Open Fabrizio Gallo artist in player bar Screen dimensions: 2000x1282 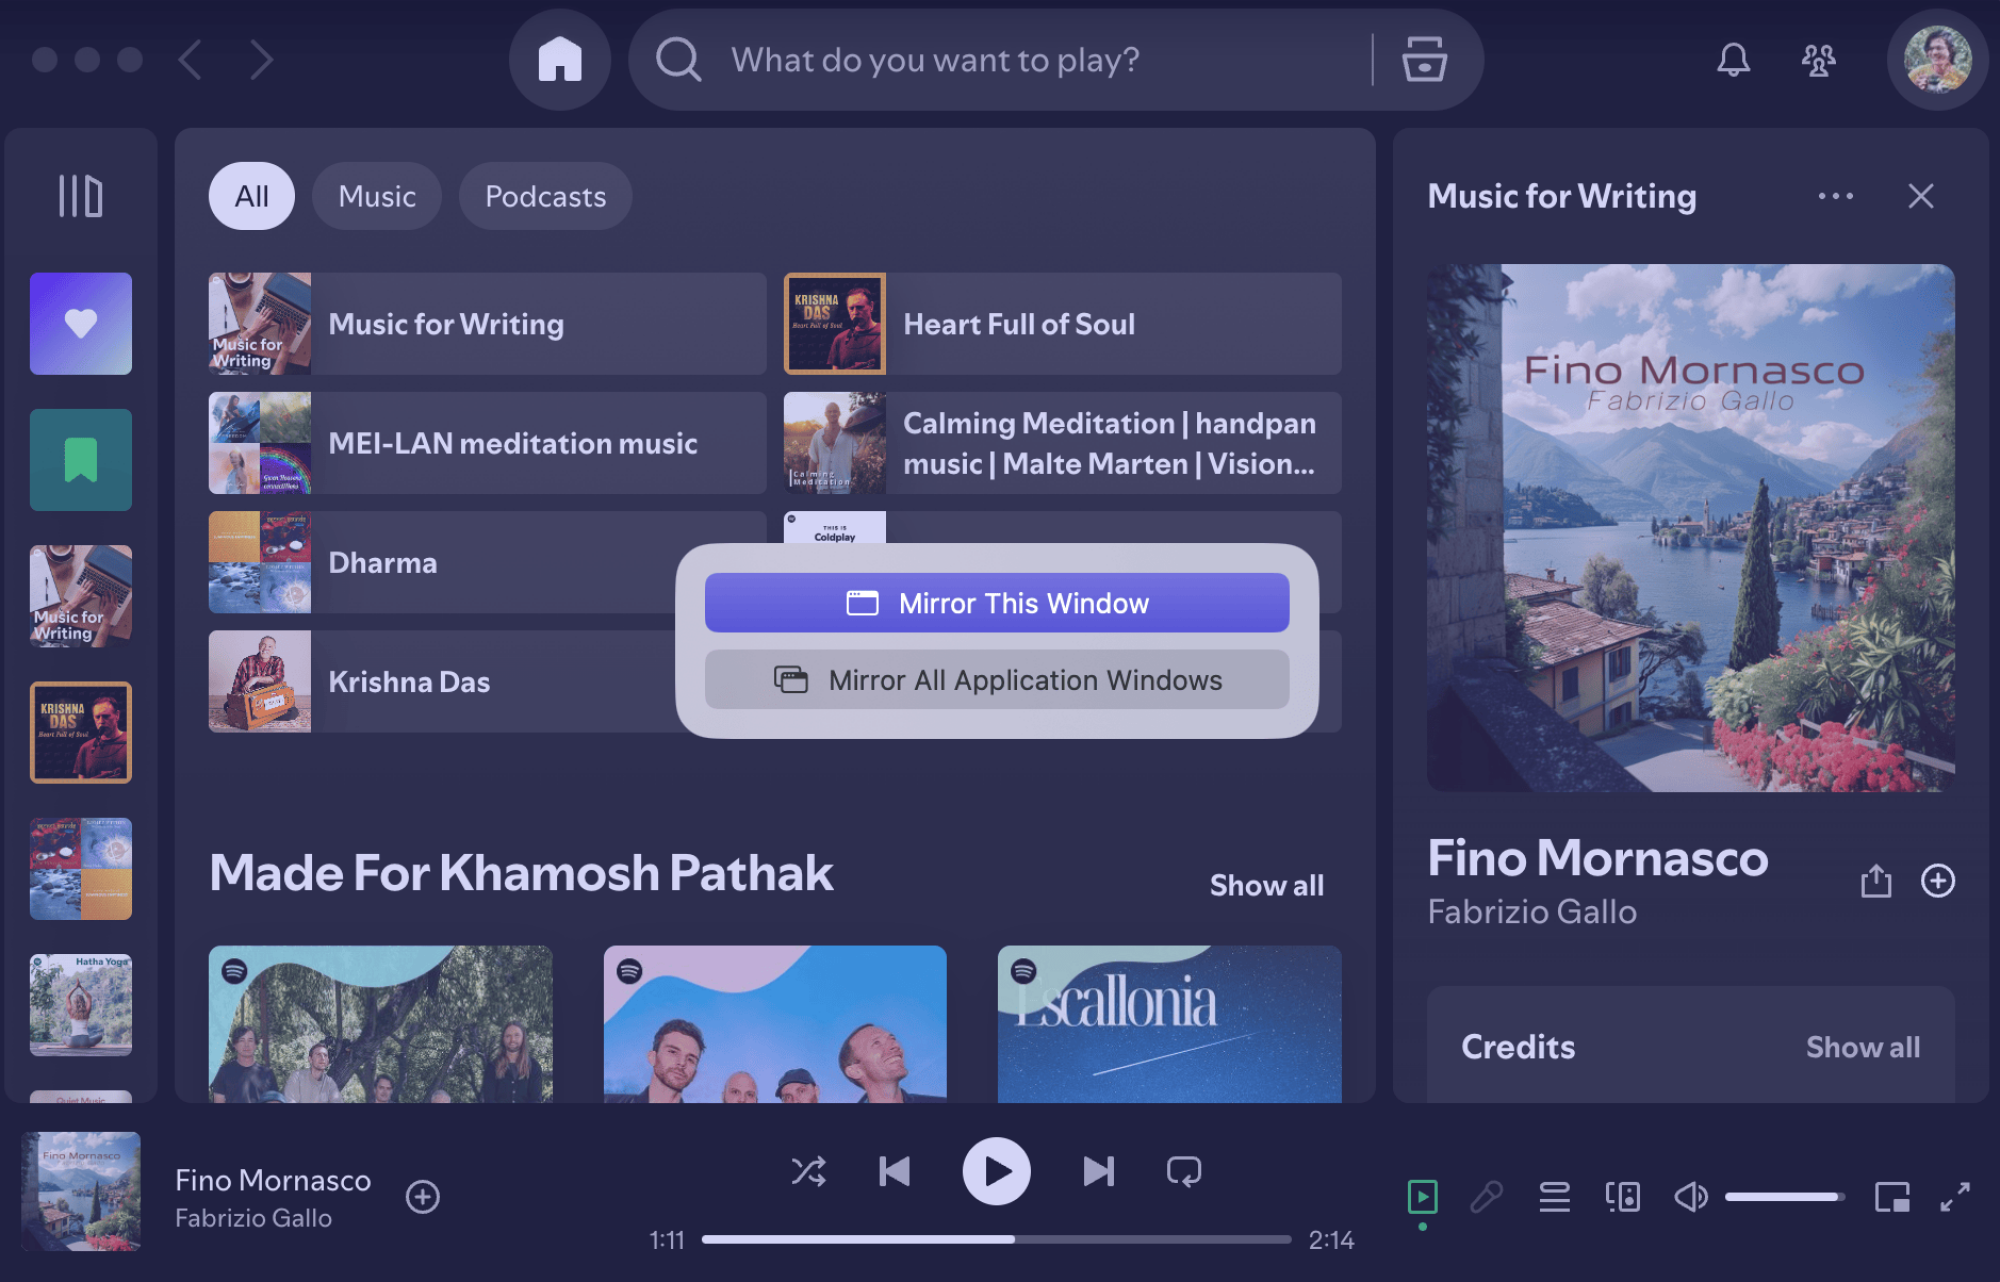[x=253, y=1218]
